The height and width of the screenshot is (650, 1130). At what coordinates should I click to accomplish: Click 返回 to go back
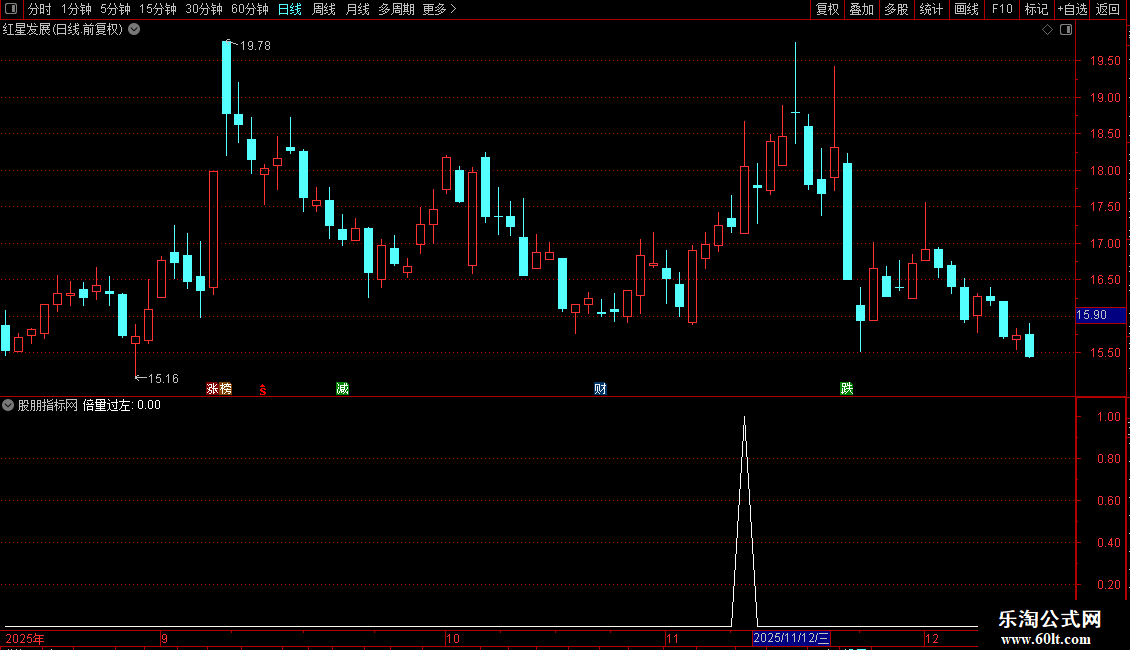point(1108,9)
